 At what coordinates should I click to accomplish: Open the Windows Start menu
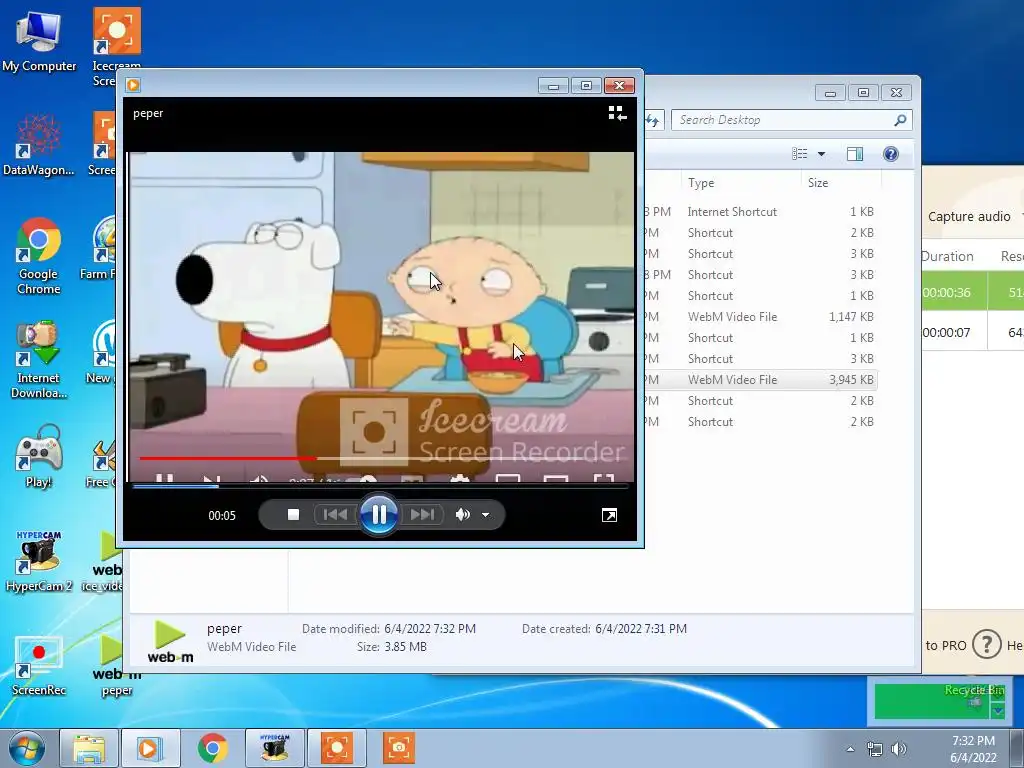(26, 748)
